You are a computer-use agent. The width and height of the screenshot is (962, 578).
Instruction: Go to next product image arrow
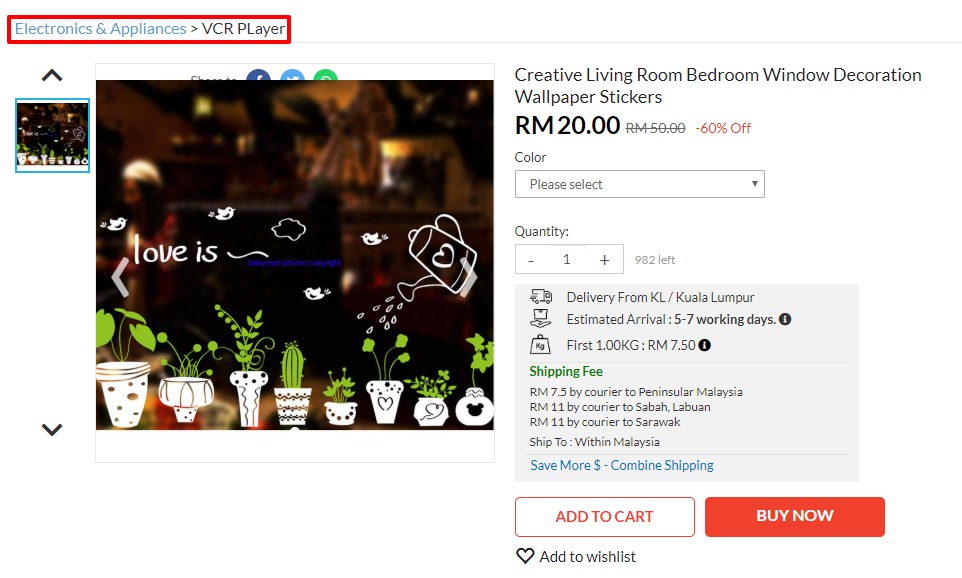(x=469, y=277)
